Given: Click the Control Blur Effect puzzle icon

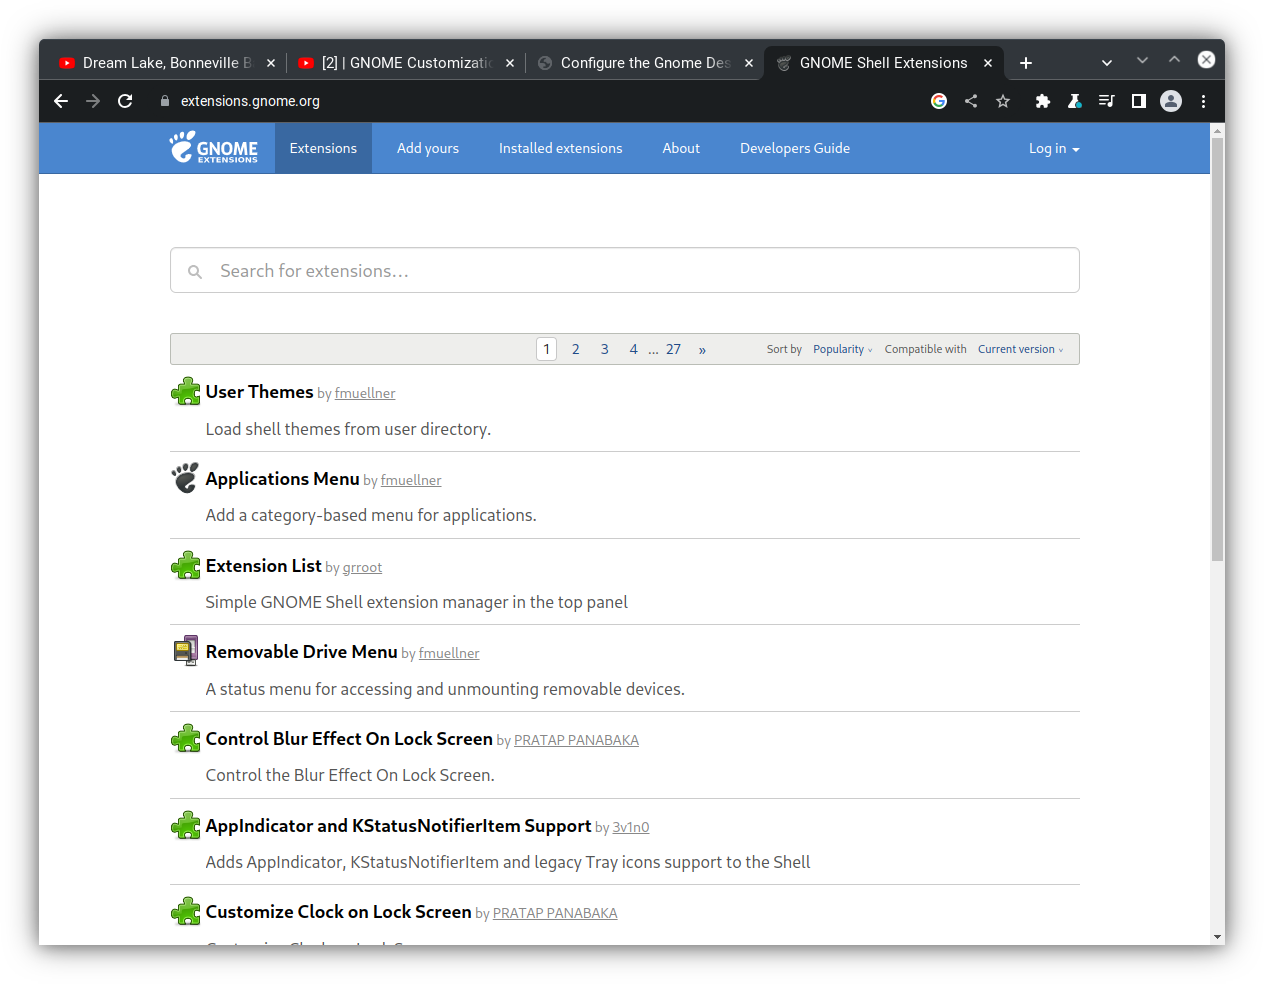Looking at the screenshot, I should [x=186, y=739].
